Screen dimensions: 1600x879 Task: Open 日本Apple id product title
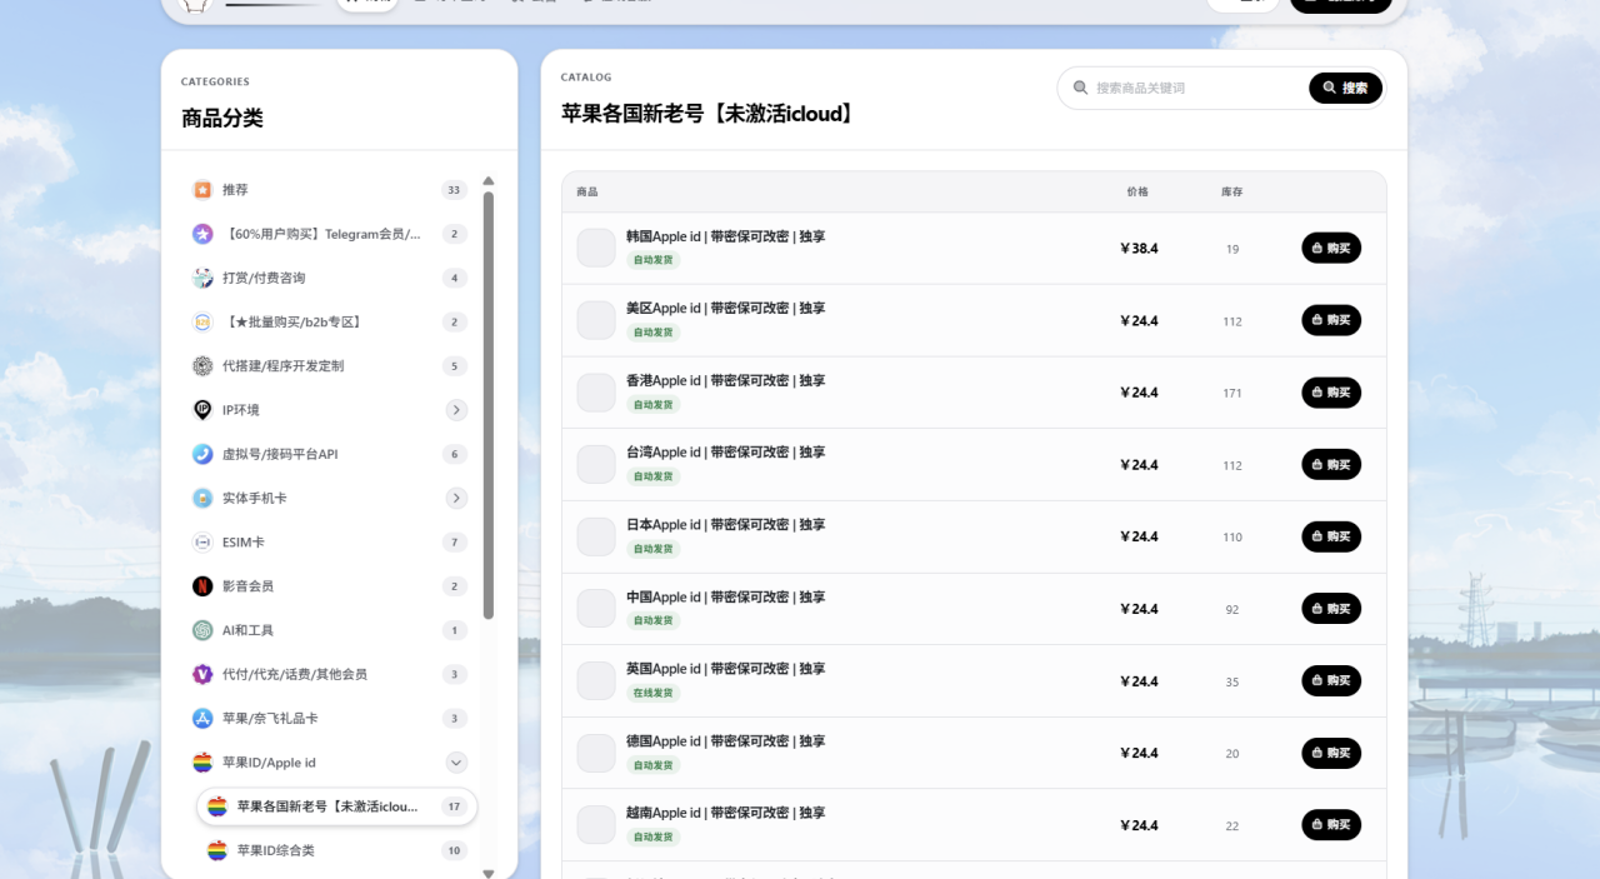coord(726,524)
